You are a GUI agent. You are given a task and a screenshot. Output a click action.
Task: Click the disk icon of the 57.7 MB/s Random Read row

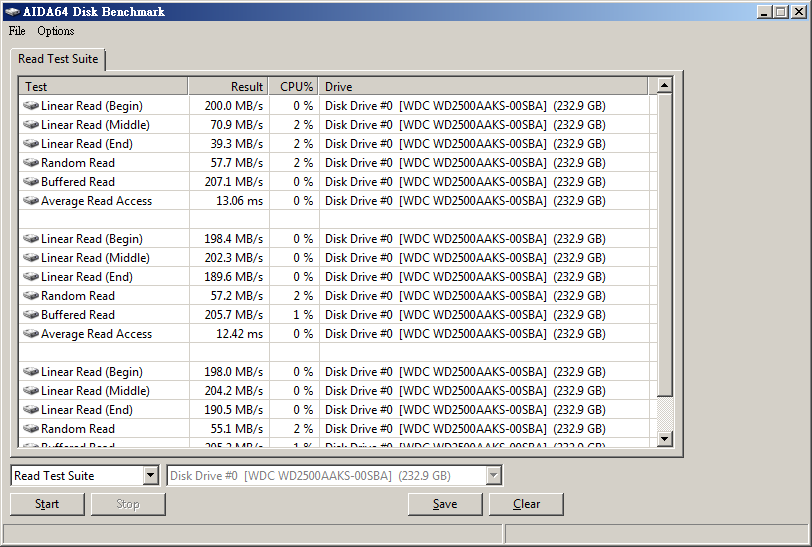click(31, 163)
